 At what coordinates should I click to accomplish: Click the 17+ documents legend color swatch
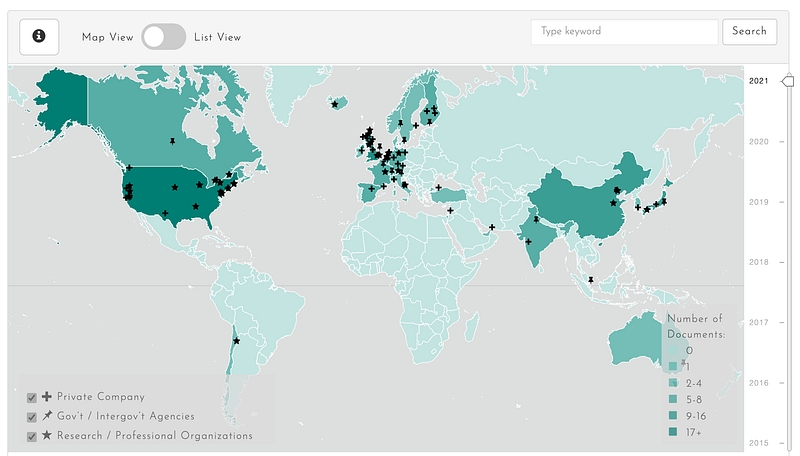point(672,430)
